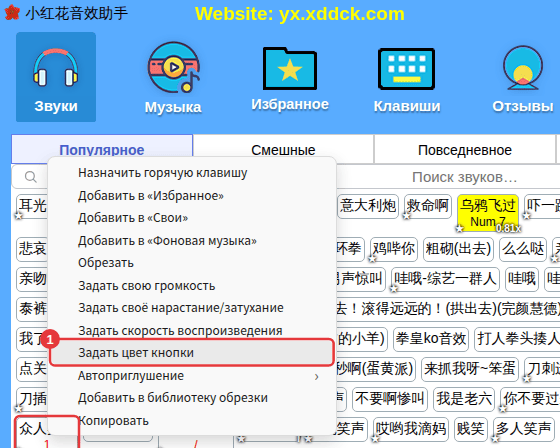
Task: Play the 我是老六 sound button
Action: (x=464, y=399)
